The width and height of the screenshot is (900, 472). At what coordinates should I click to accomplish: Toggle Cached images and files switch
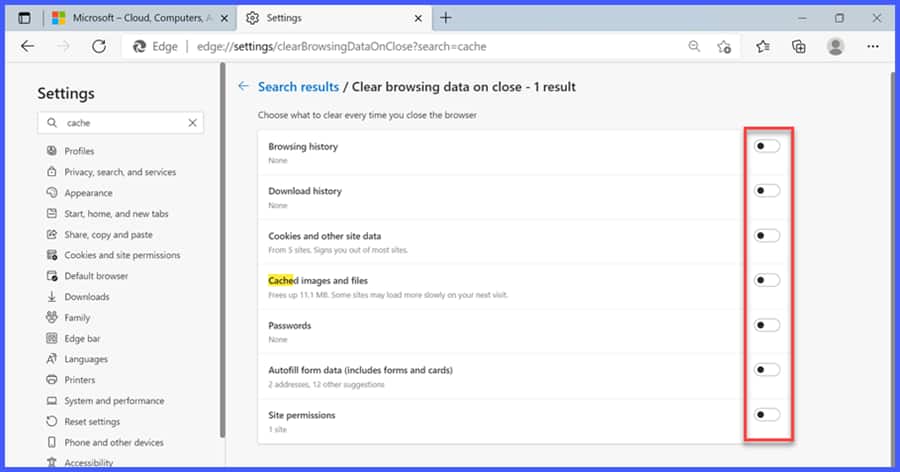(x=766, y=280)
